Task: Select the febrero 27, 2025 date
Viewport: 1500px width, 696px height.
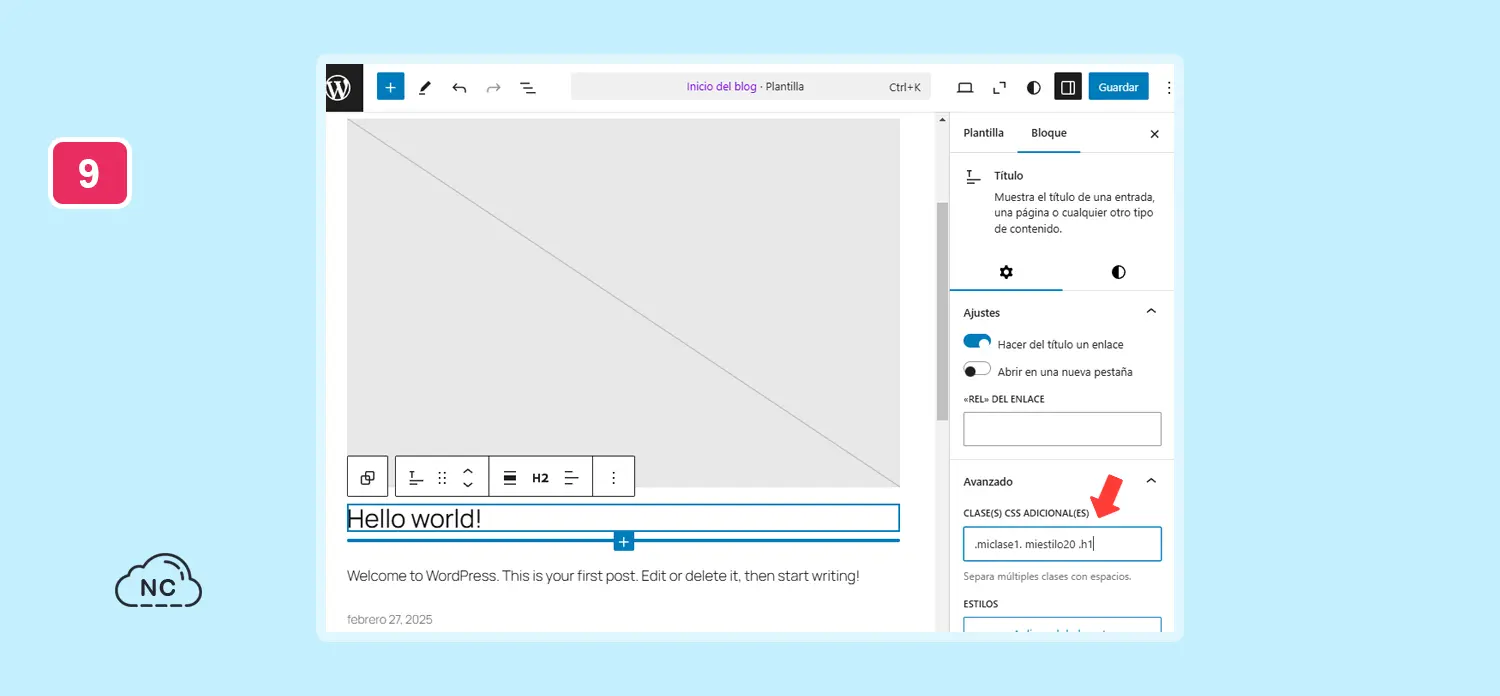Action: 390,619
